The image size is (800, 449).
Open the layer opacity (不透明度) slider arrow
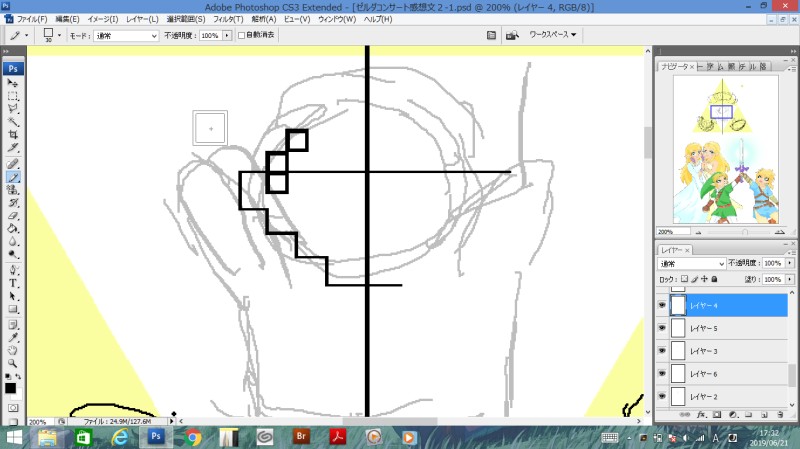coord(790,263)
